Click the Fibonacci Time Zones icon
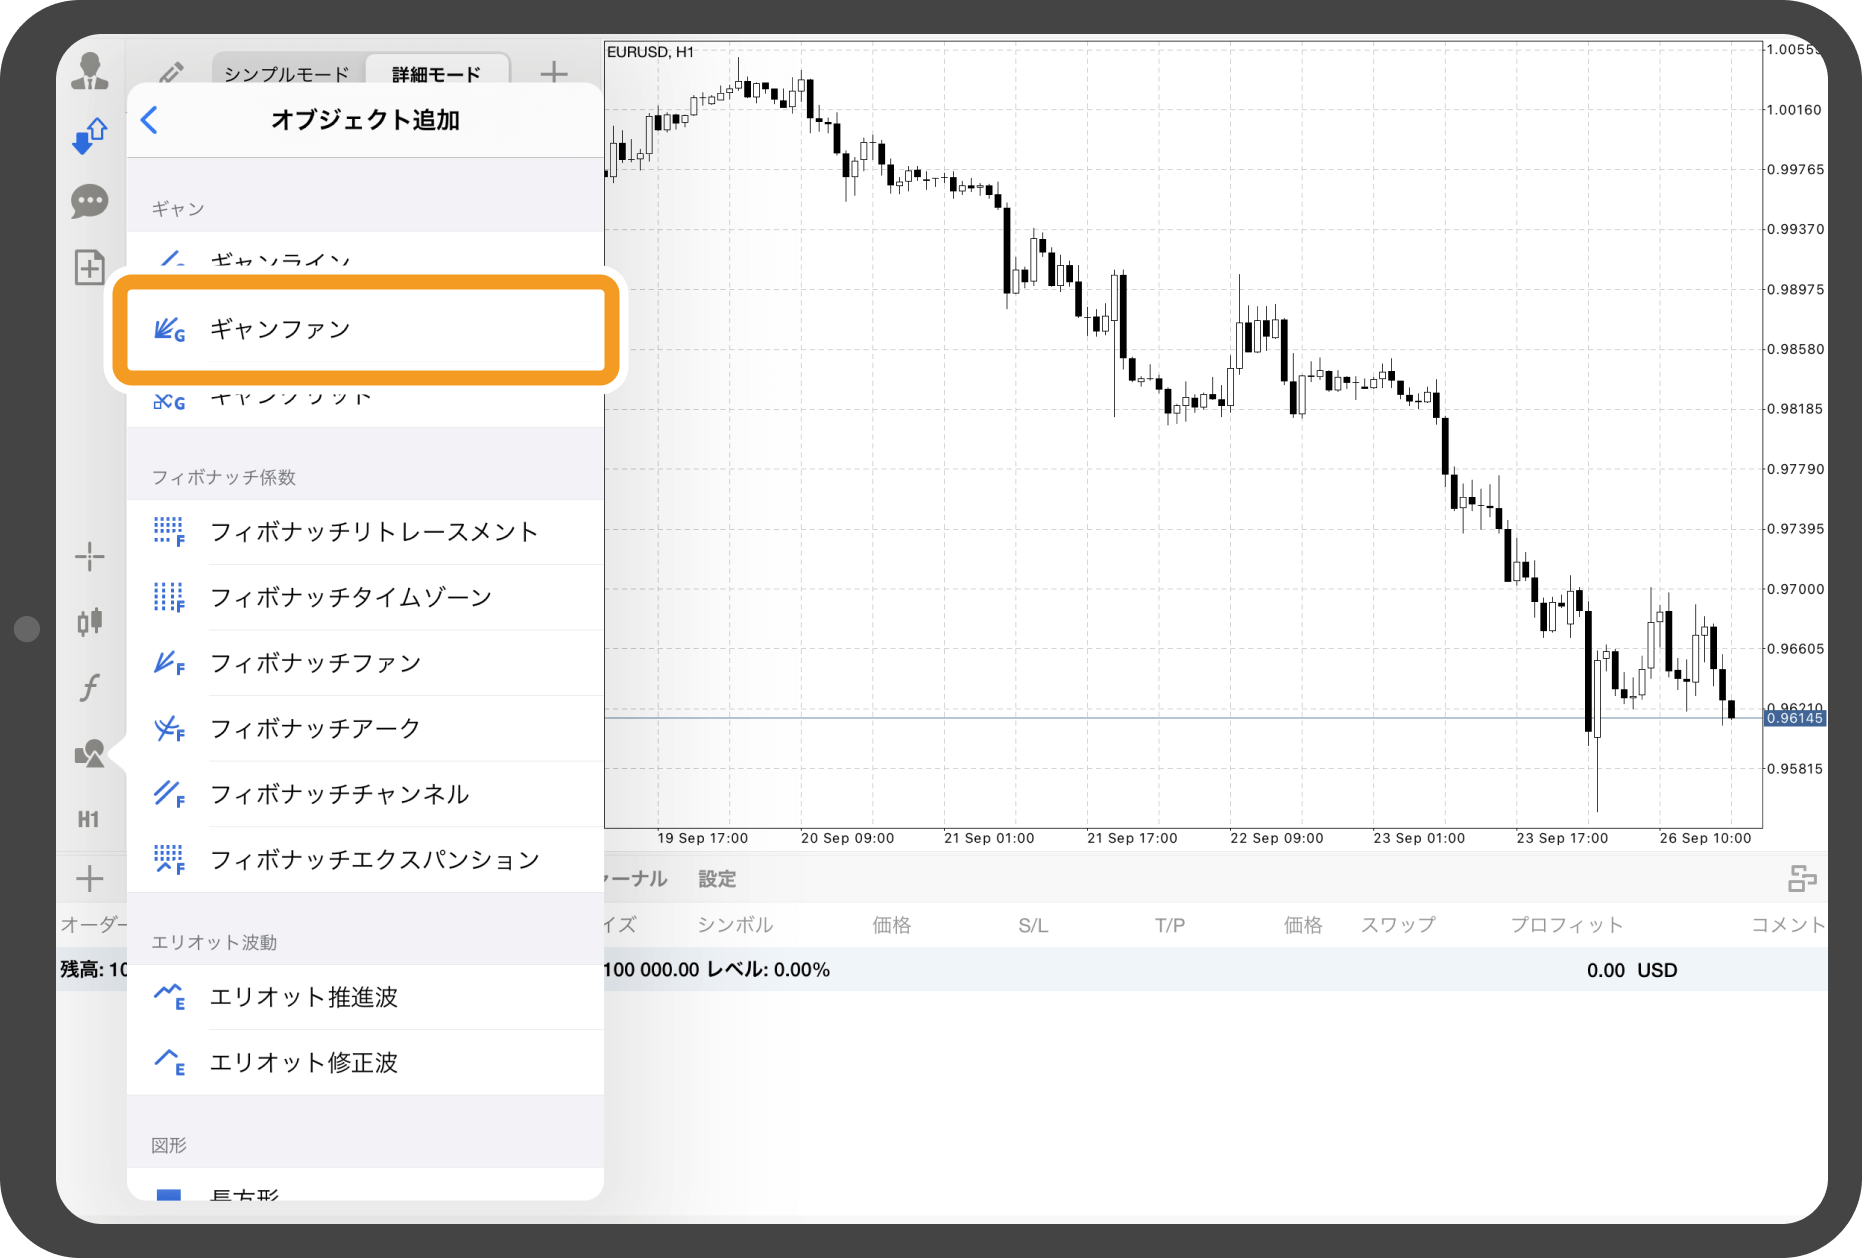The height and width of the screenshot is (1258, 1862). coord(169,598)
